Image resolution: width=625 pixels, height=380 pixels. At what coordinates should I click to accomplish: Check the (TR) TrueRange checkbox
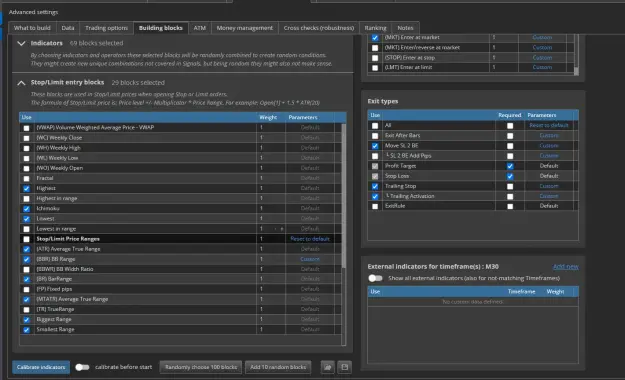point(26,310)
